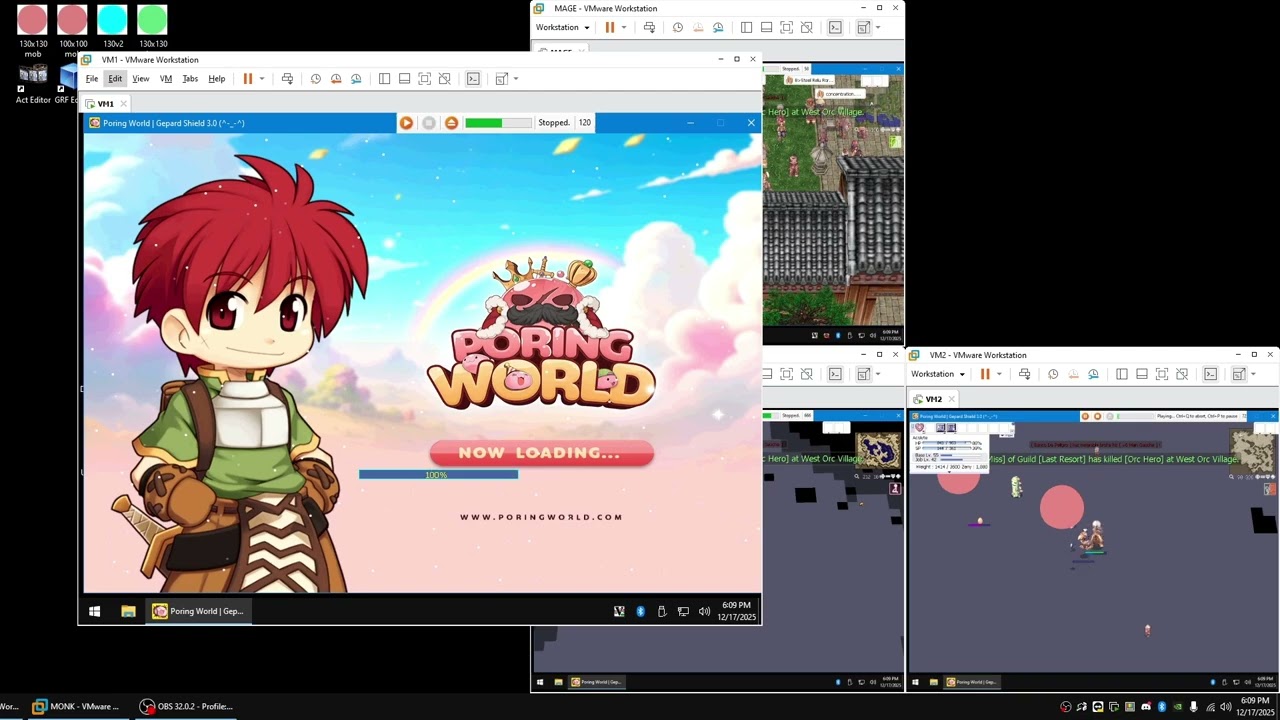Image resolution: width=1280 pixels, height=720 pixels.
Task: Click orange eject button in macro bar
Action: 451,123
